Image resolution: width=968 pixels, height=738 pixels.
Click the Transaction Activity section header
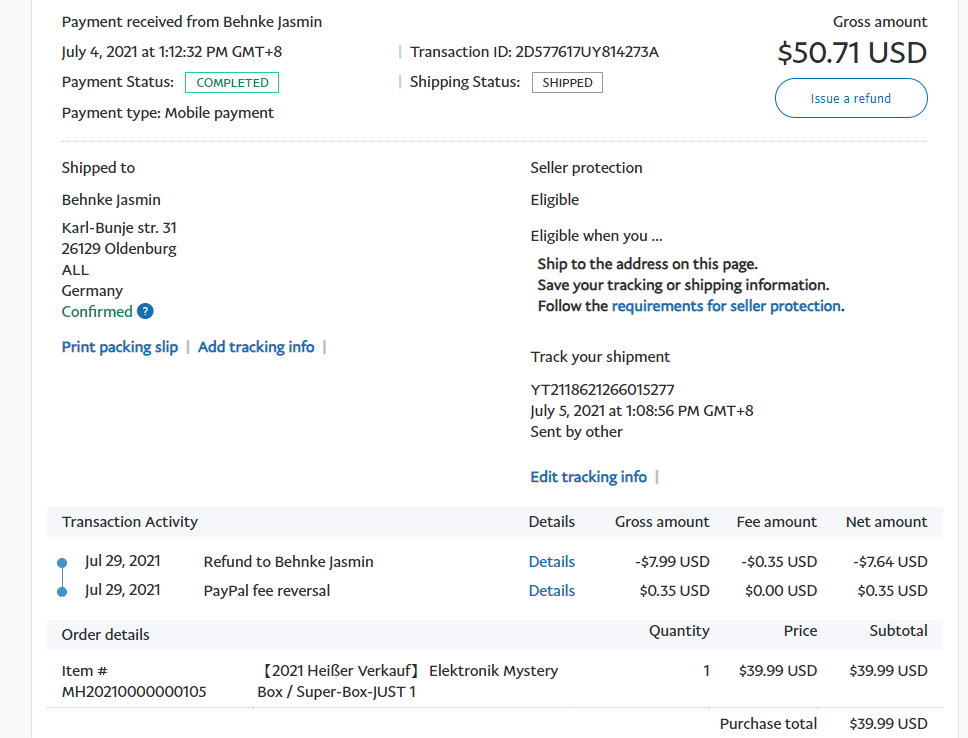130,522
